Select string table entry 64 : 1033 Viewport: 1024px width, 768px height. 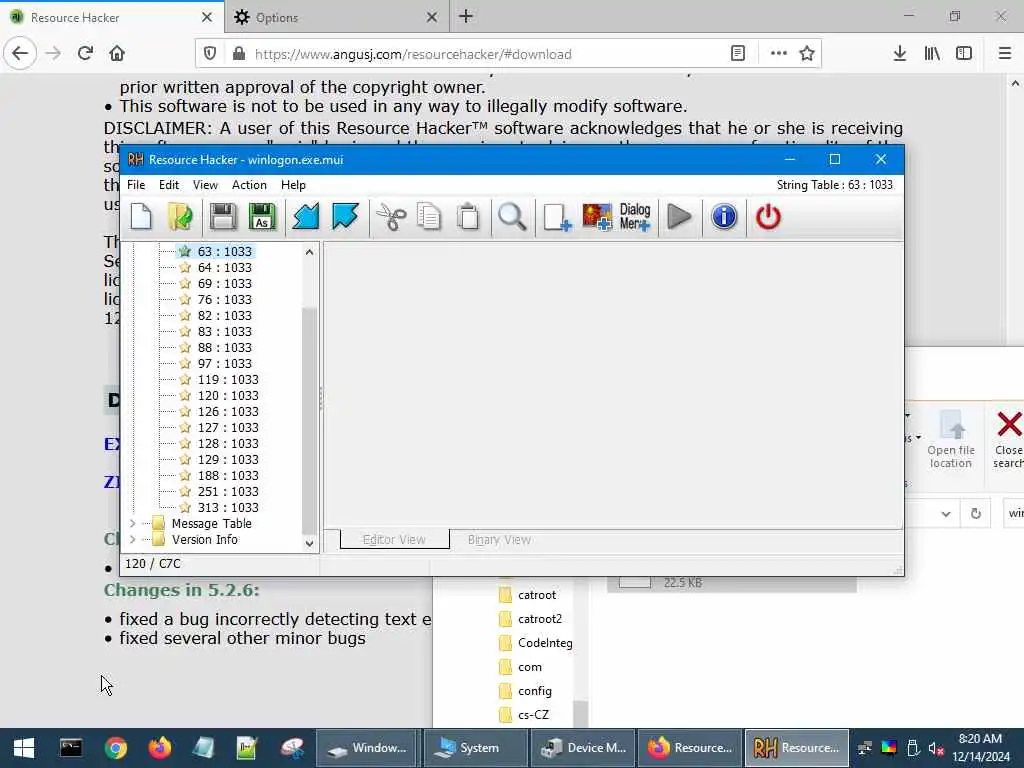pos(224,268)
